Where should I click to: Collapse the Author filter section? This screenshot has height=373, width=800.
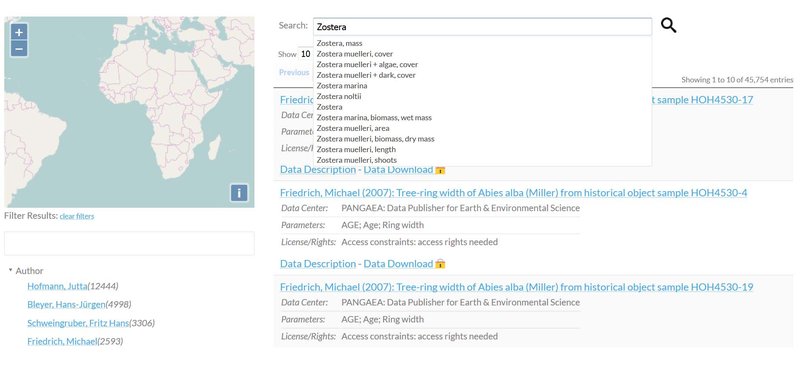click(10, 270)
